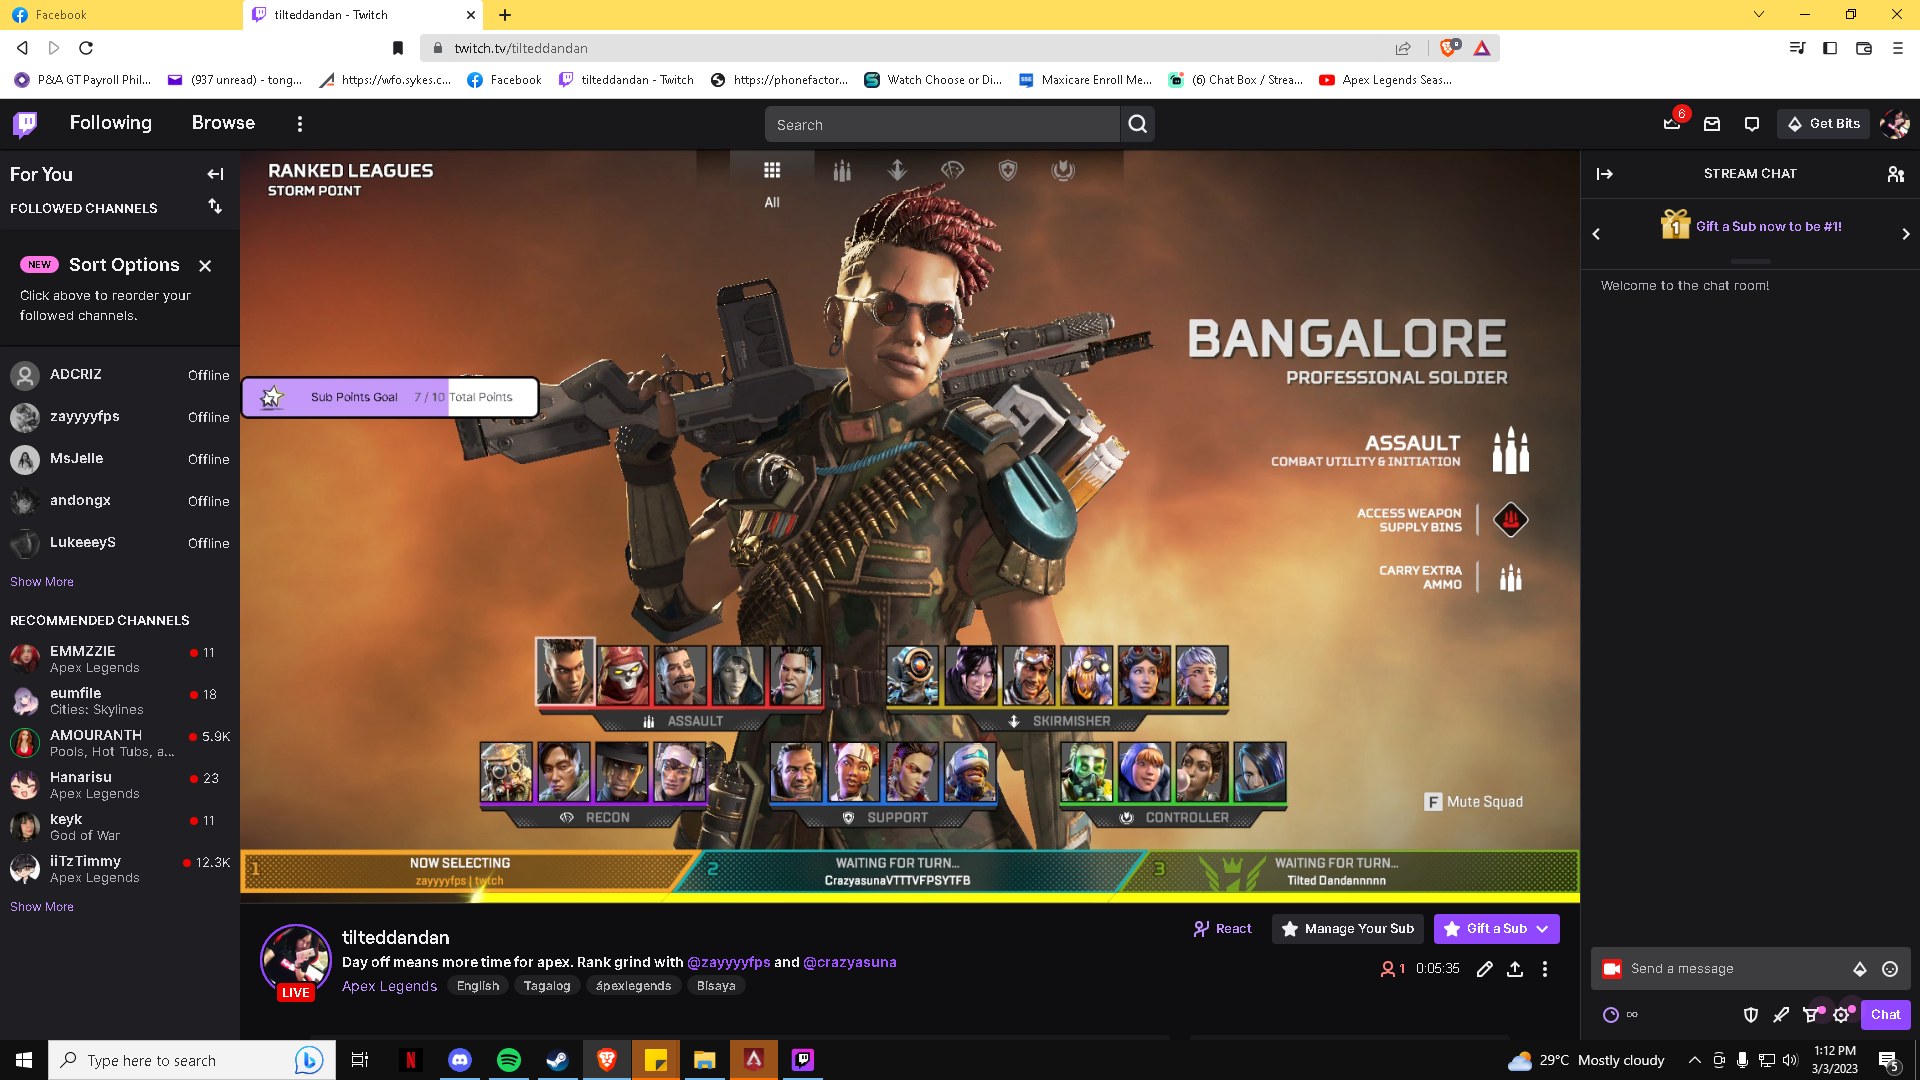Open the emote picker smiley

point(1890,969)
